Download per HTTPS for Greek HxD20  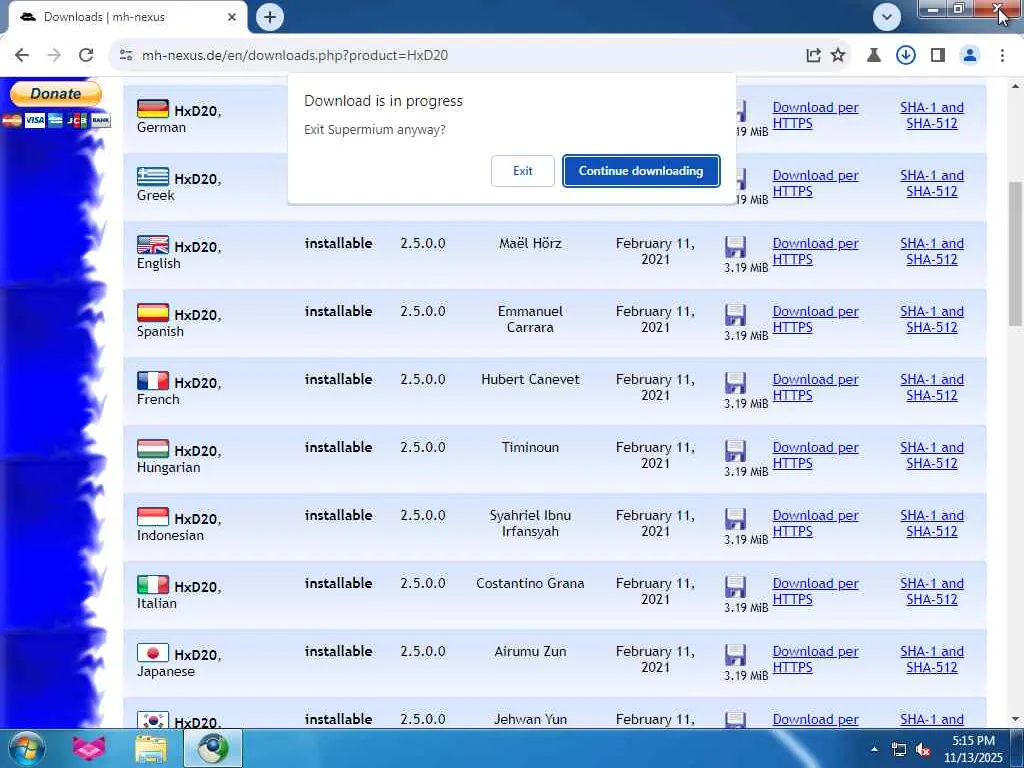pyautogui.click(x=815, y=184)
